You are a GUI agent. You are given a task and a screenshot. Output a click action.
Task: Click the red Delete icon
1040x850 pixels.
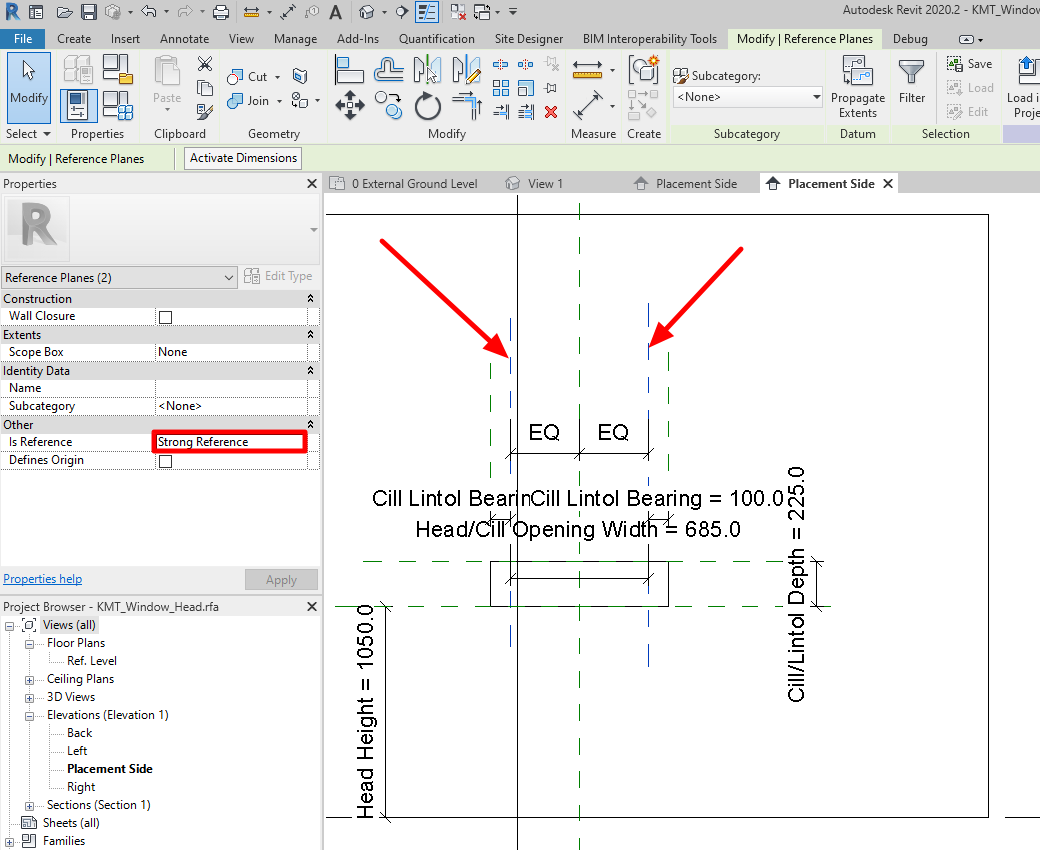click(x=550, y=112)
